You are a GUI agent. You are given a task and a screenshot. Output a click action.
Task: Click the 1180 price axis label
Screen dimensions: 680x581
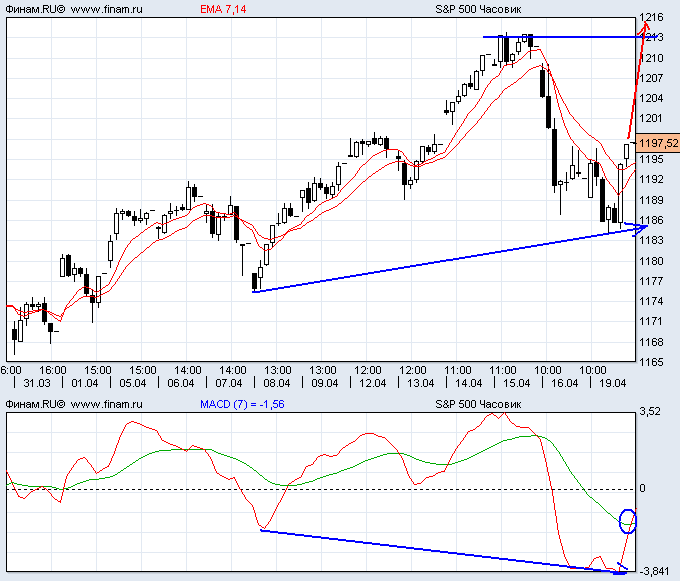point(651,261)
